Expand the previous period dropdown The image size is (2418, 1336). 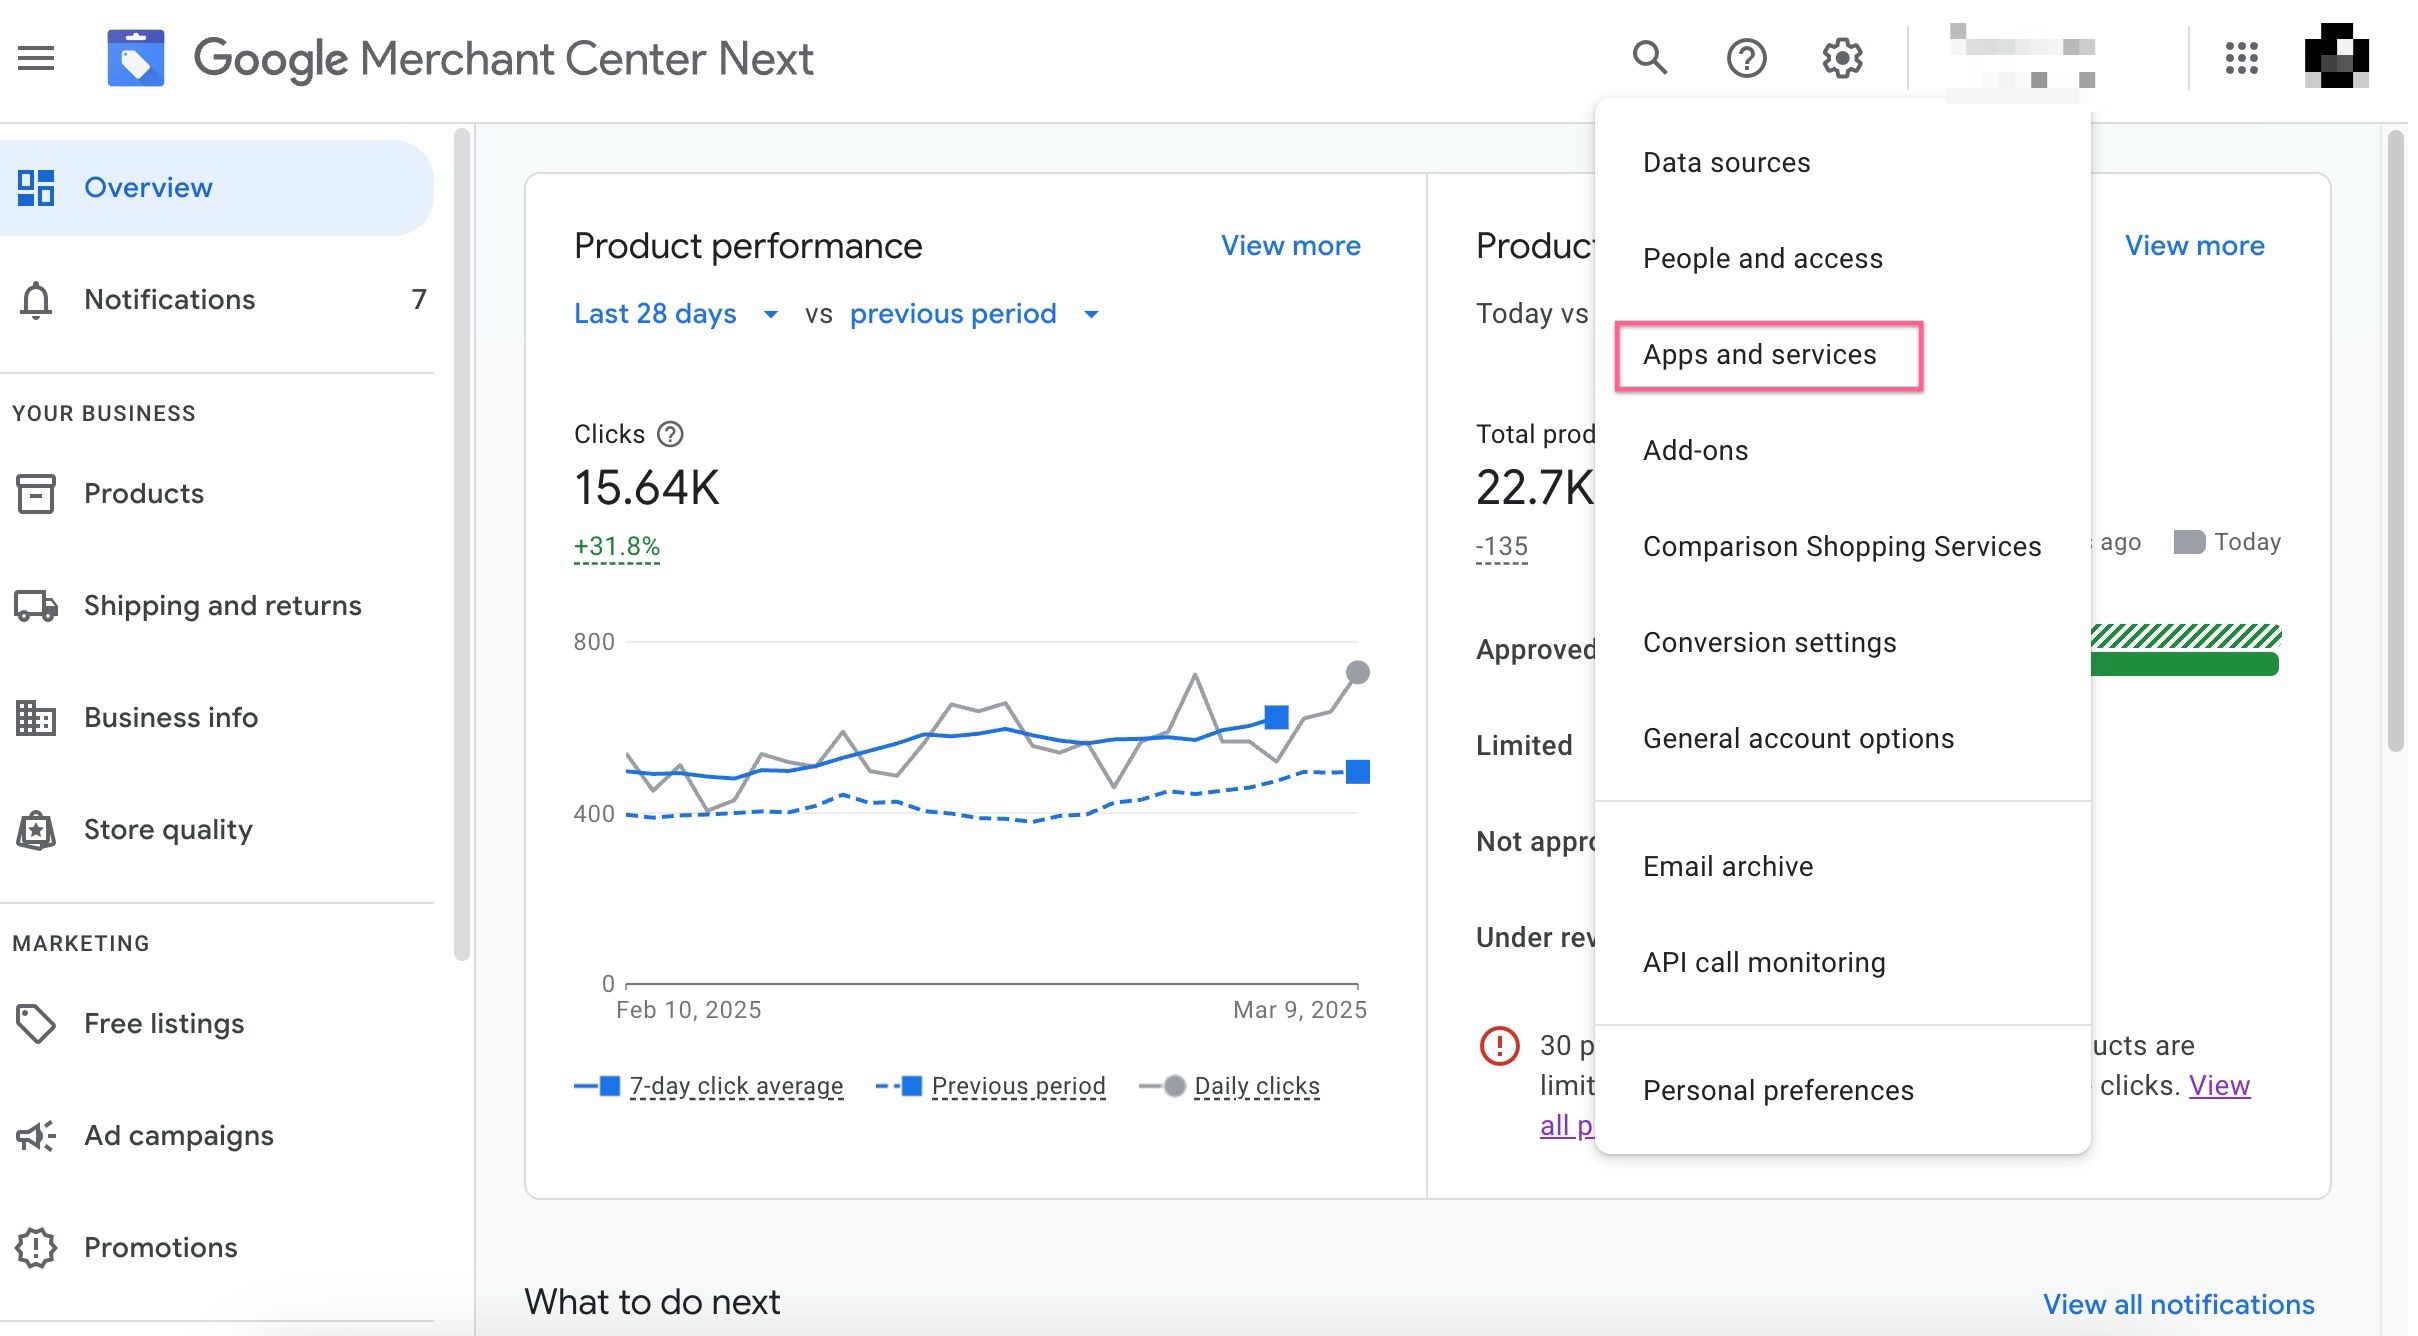click(974, 314)
